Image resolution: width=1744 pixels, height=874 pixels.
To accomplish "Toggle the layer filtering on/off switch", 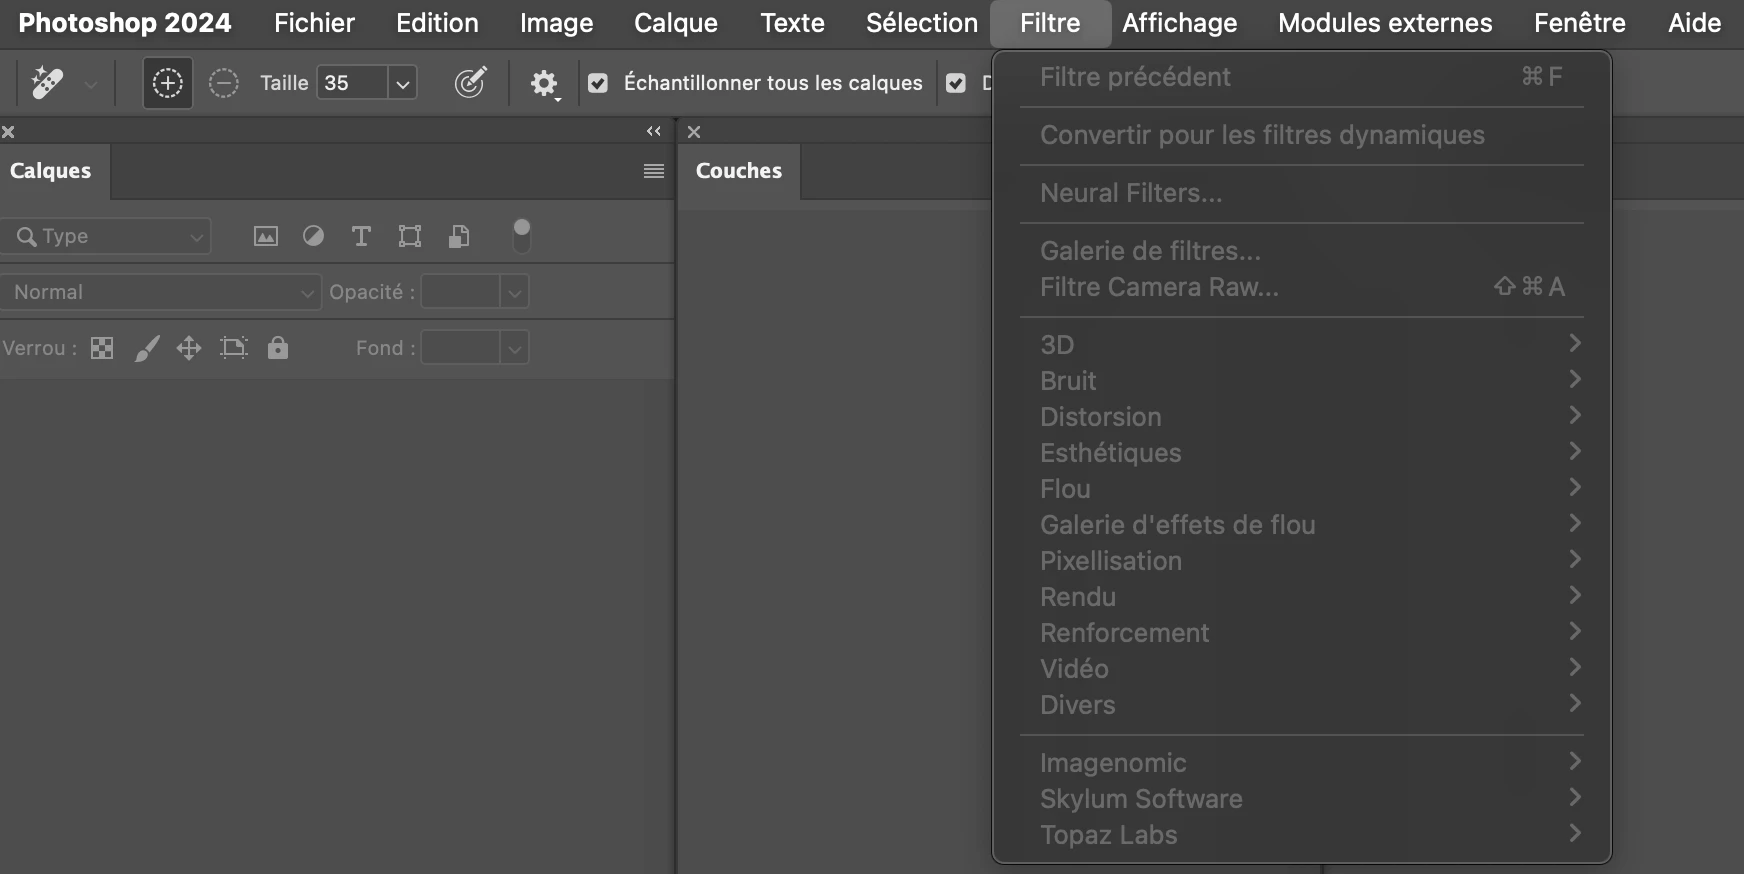I will tap(521, 236).
